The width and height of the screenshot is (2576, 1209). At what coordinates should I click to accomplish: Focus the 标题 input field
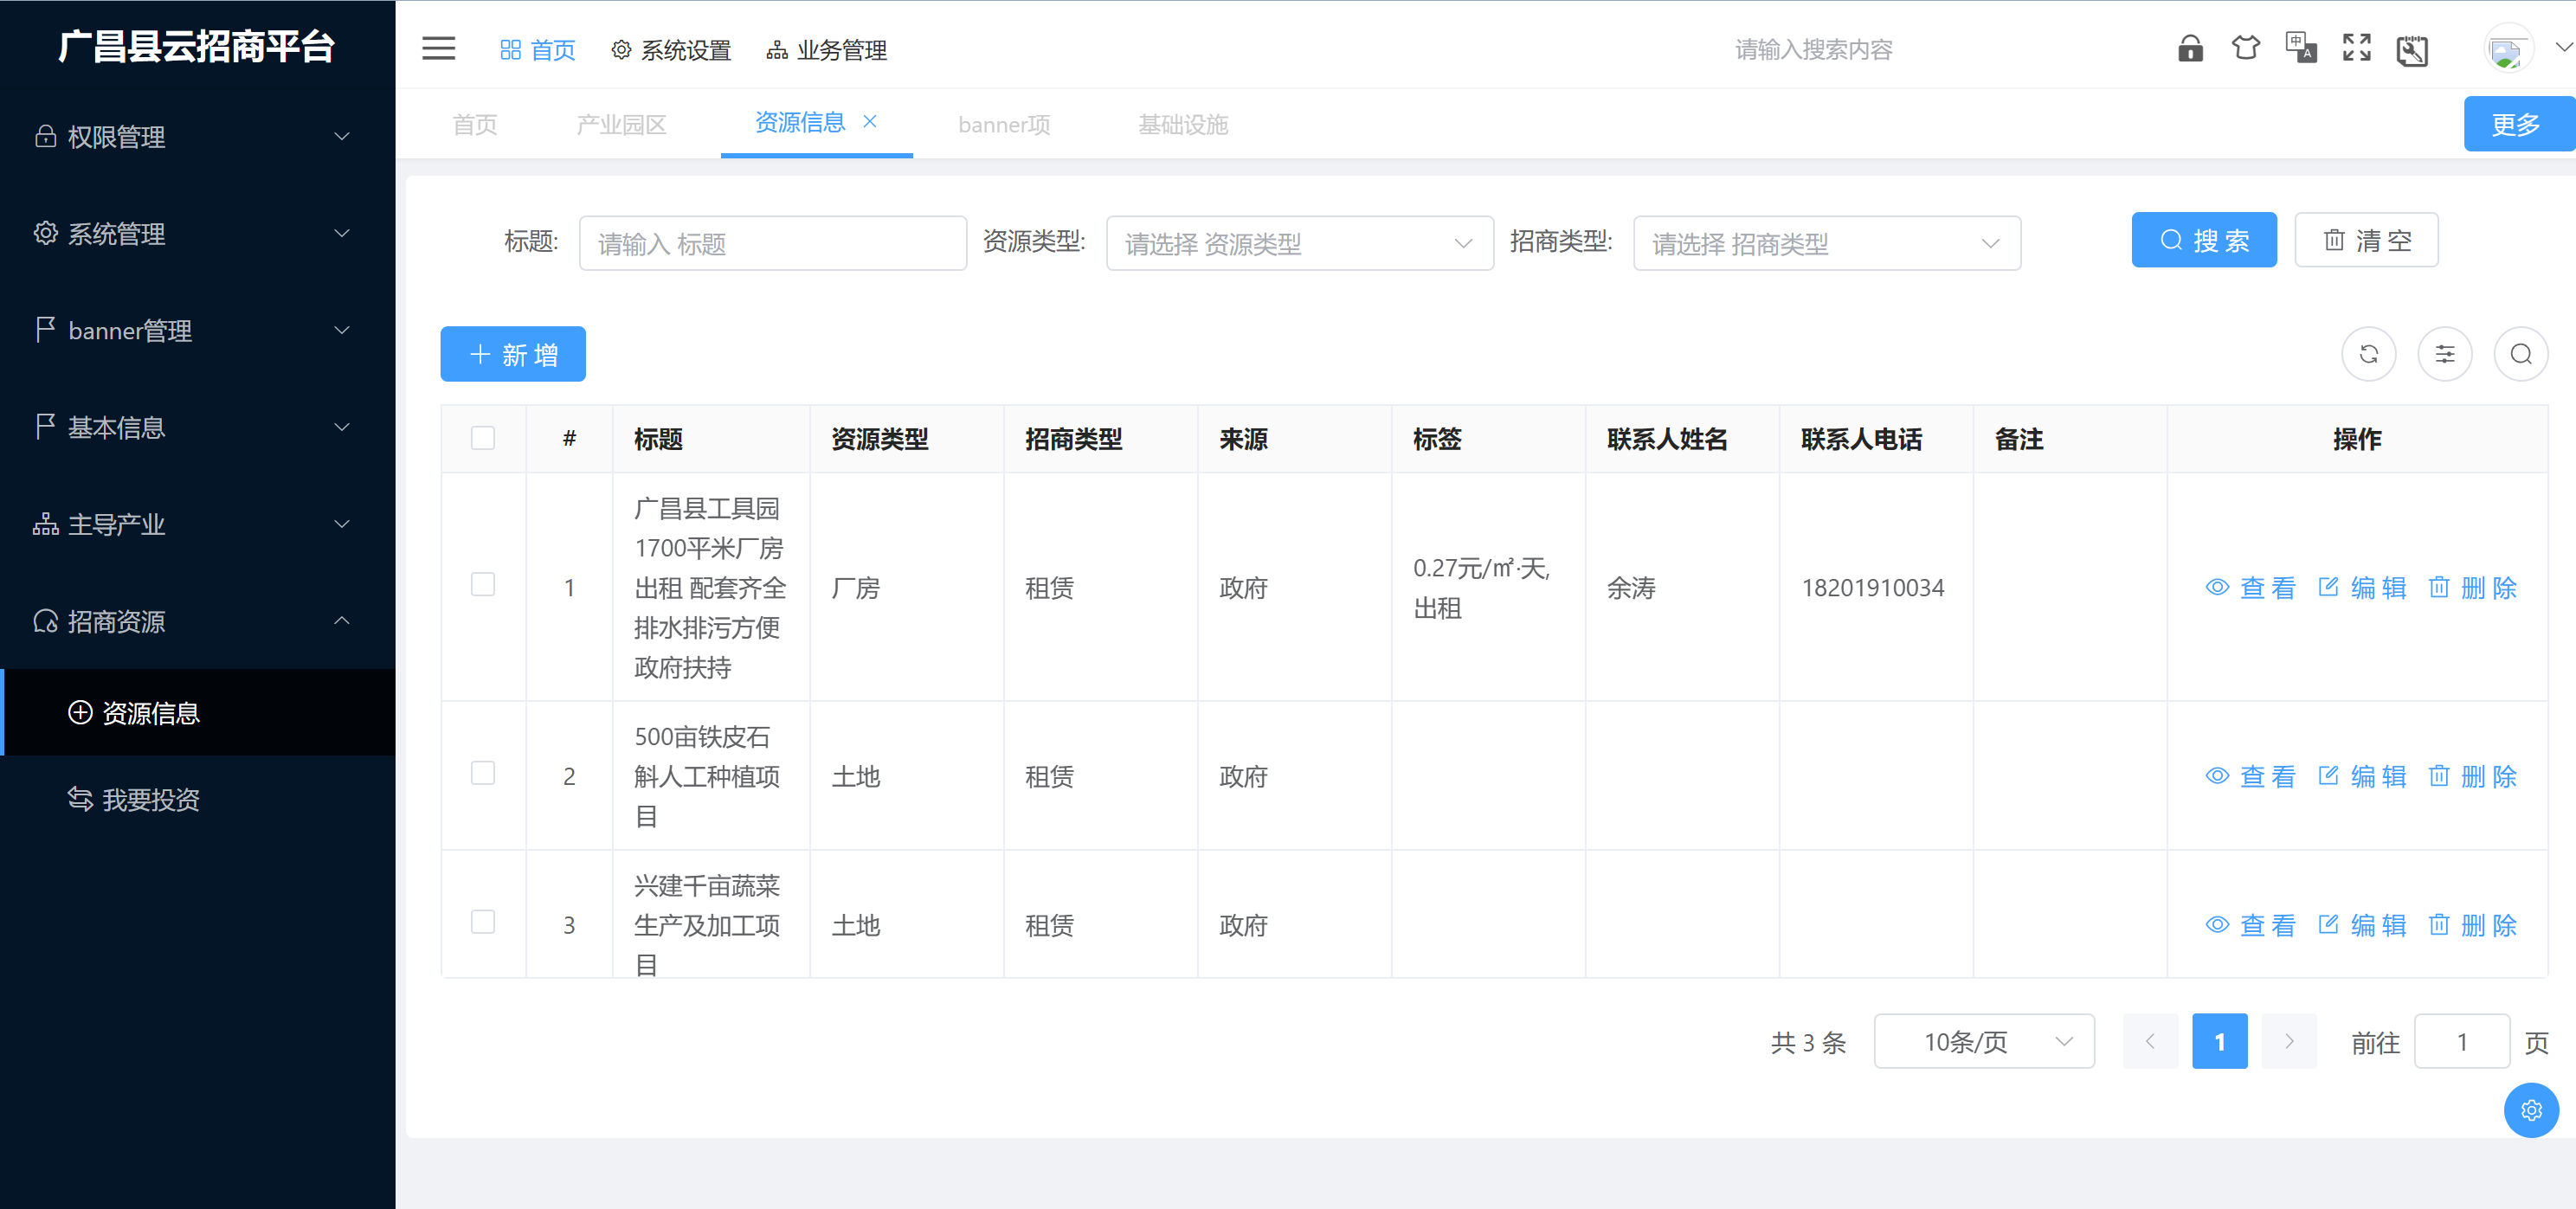tap(773, 243)
